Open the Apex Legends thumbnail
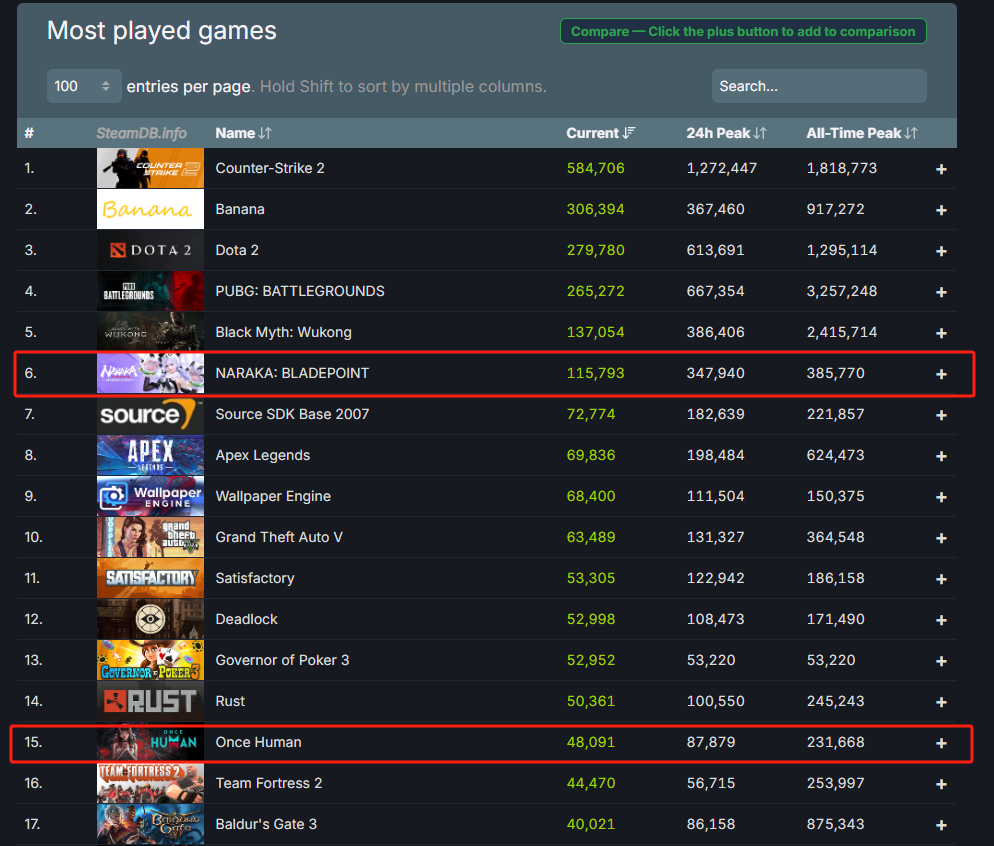 pos(150,455)
